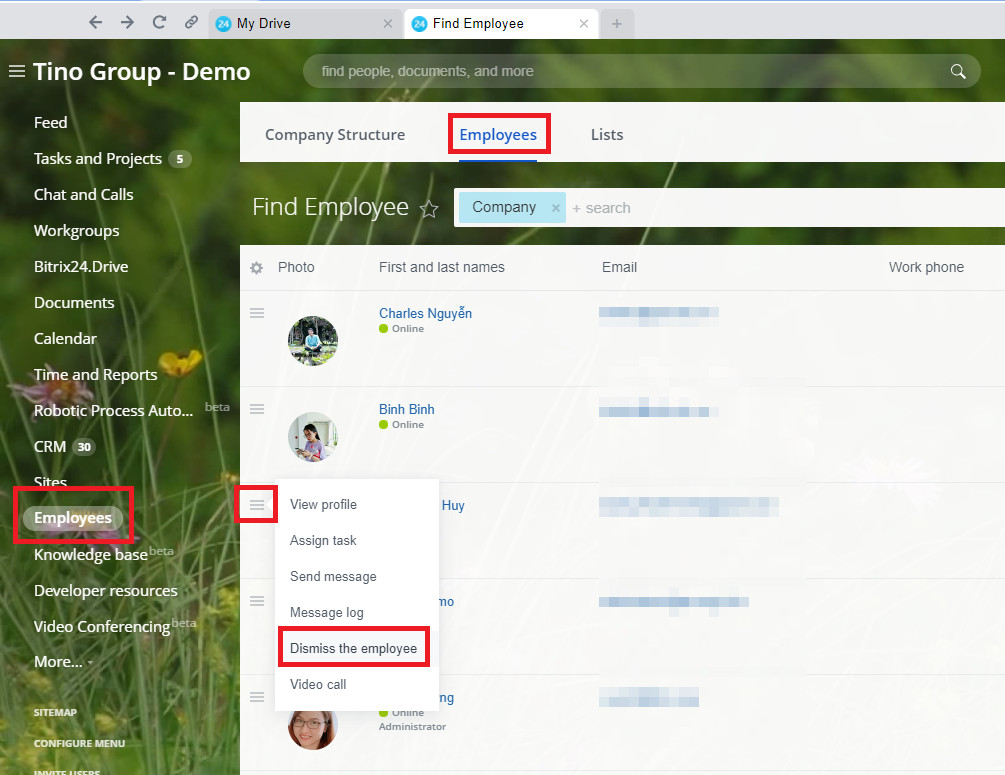This screenshot has width=1005, height=775.
Task: Click the Tino Group - Demo title
Action: (x=142, y=72)
